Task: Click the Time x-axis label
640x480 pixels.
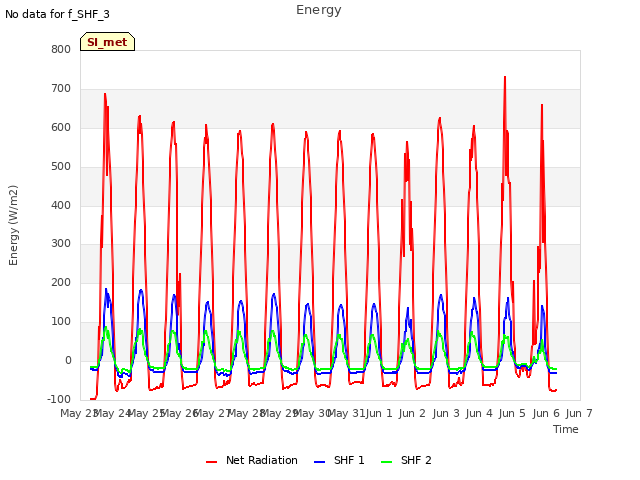Action: coord(566,429)
